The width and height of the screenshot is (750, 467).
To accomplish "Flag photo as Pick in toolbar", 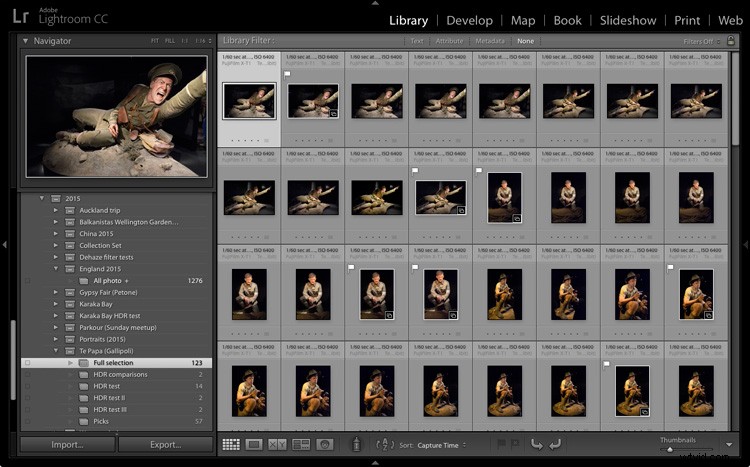I will pos(500,445).
